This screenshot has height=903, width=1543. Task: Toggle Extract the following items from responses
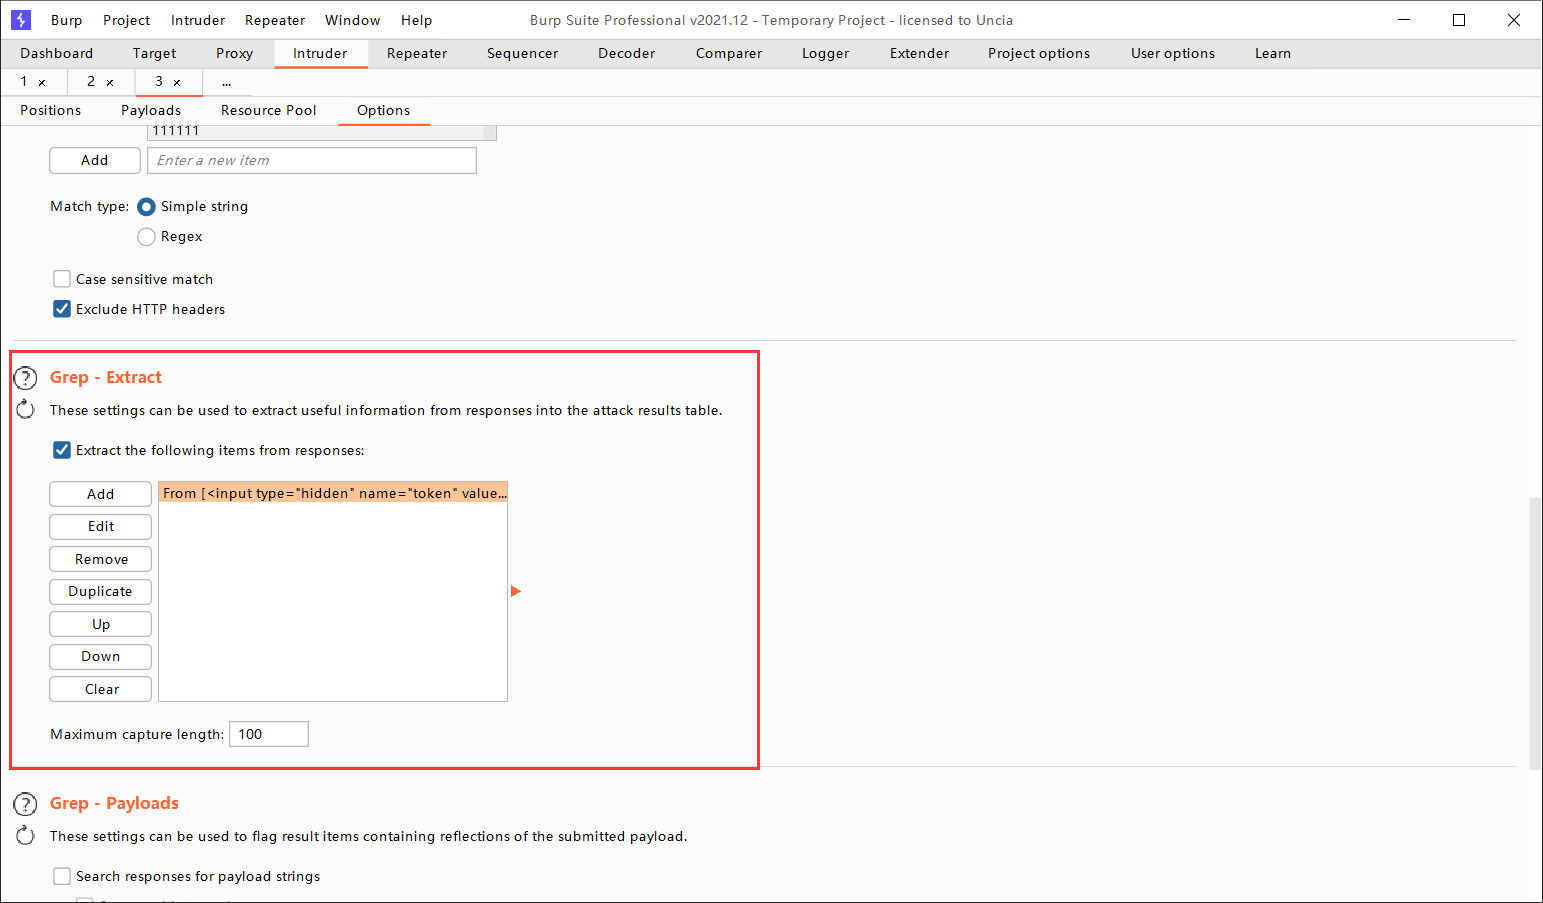62,450
